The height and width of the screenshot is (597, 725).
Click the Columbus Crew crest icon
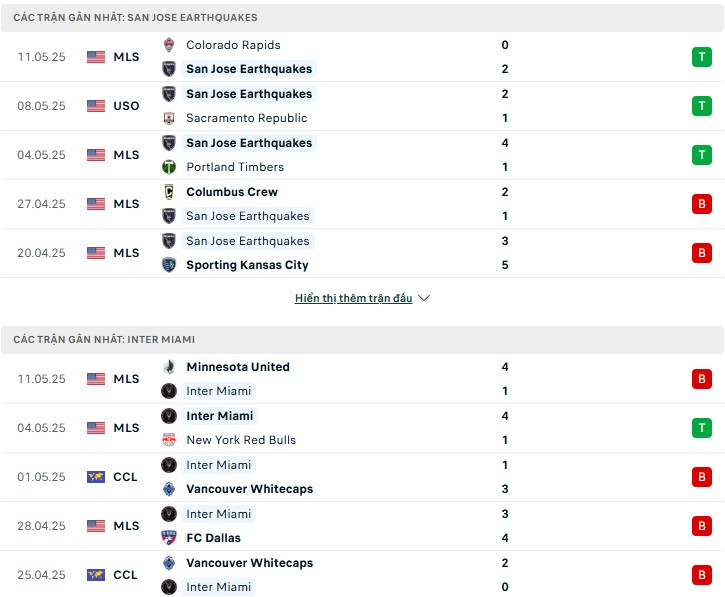[169, 192]
